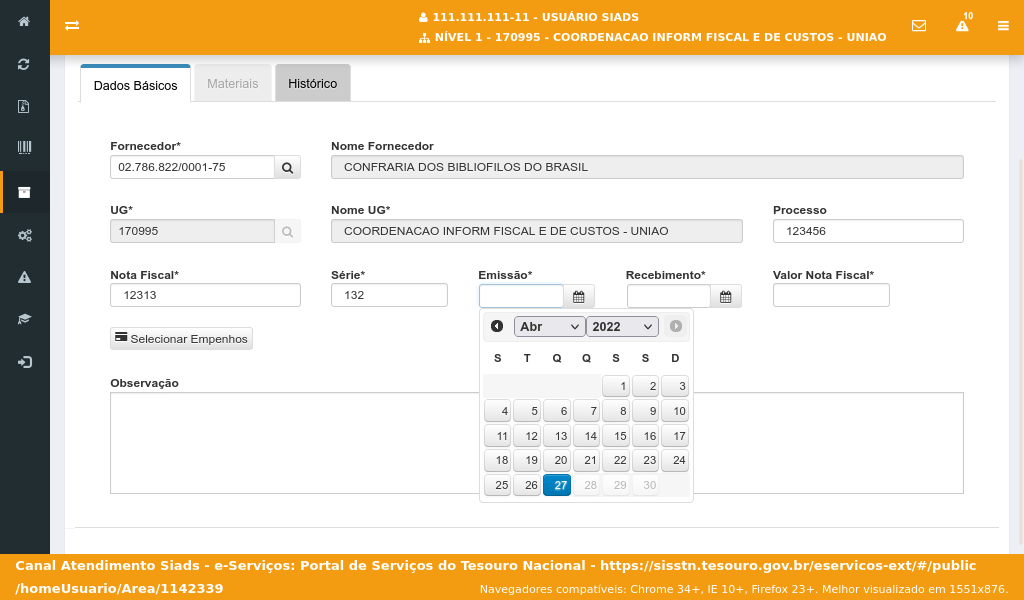Pick day 10 in the calendar
Viewport: 1024px width, 600px height.
pos(675,411)
